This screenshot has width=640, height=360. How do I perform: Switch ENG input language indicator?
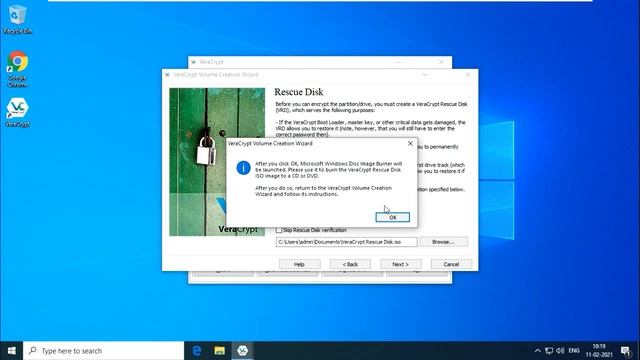click(574, 351)
